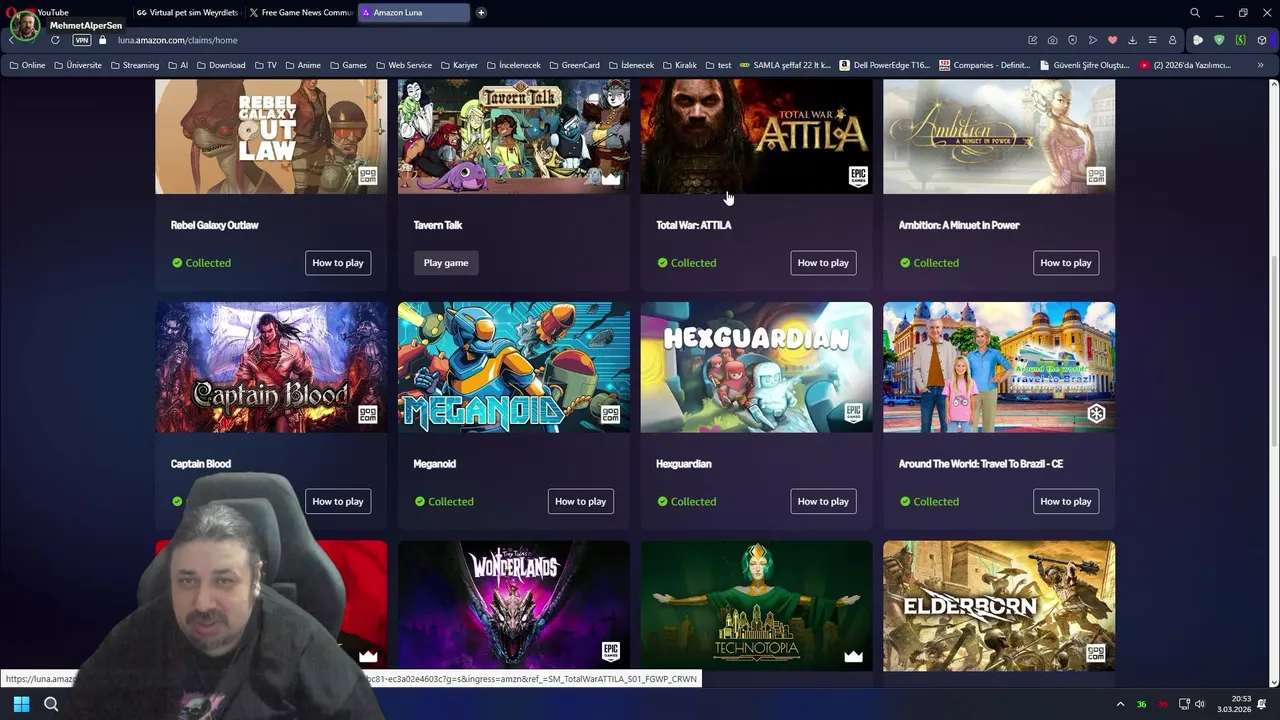The width and height of the screenshot is (1280, 720).
Task: Open the Download bookmarks folder
Action: coord(221,65)
